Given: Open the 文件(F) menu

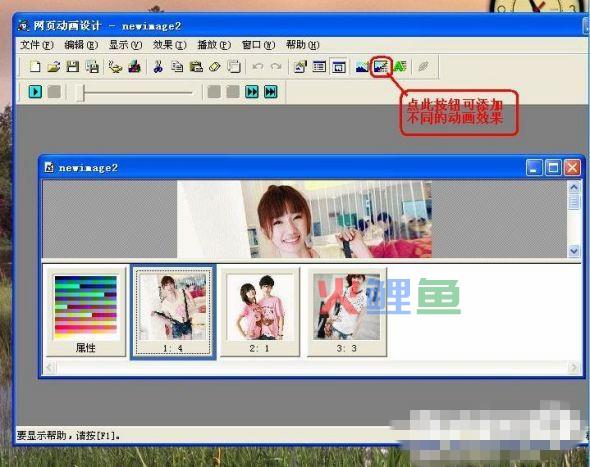Looking at the screenshot, I should [x=36, y=45].
